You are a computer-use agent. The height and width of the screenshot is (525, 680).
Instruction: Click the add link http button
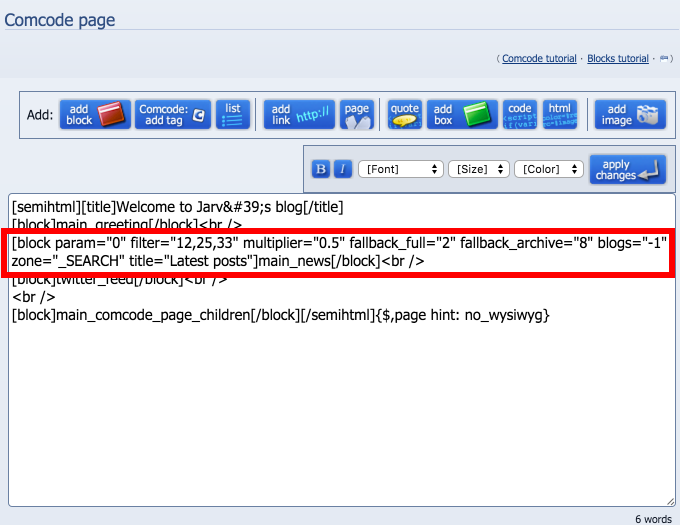tap(299, 114)
